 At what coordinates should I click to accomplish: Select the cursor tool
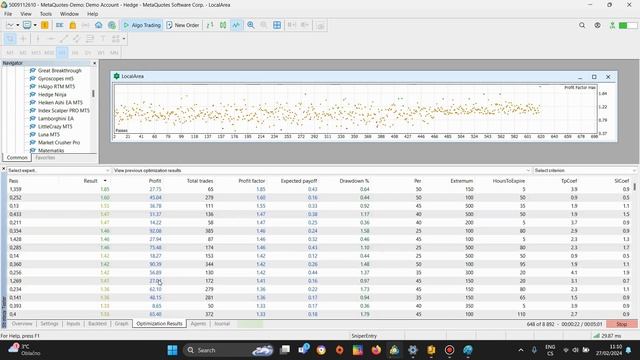(x=10, y=39)
